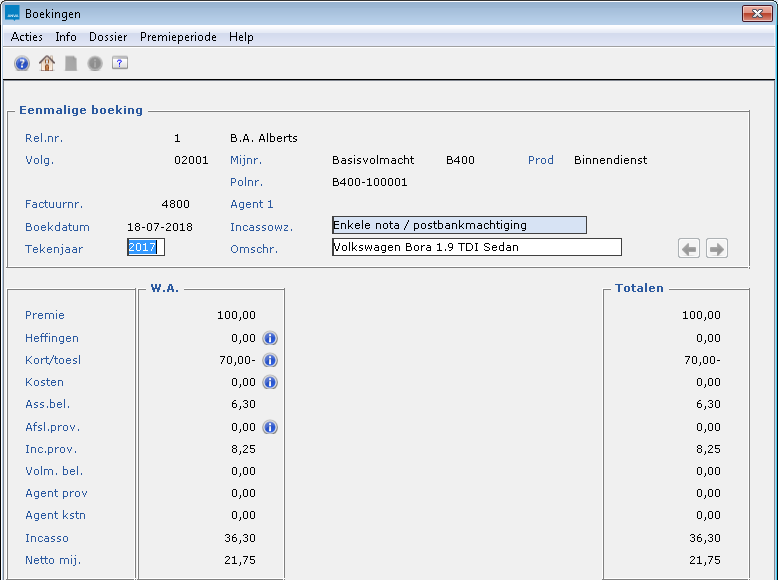The height and width of the screenshot is (580, 778).
Task: Go to previous record with left arrow
Action: [689, 249]
